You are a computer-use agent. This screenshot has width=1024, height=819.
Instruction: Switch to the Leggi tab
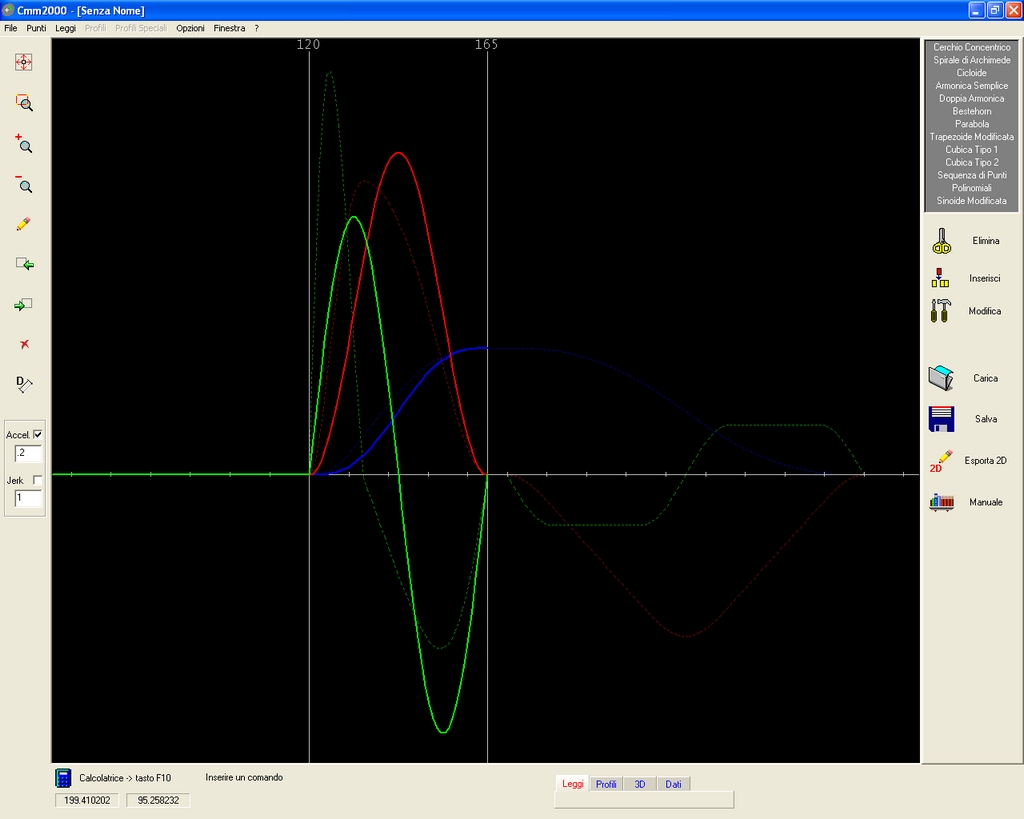pyautogui.click(x=573, y=784)
